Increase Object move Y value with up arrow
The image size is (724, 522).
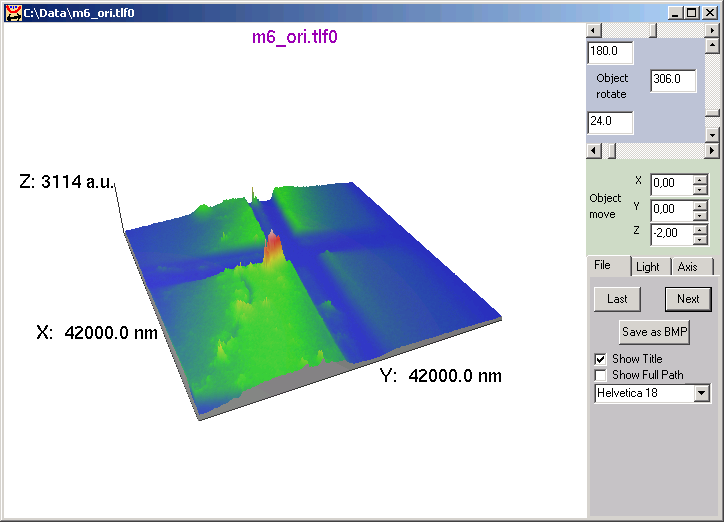[700, 204]
